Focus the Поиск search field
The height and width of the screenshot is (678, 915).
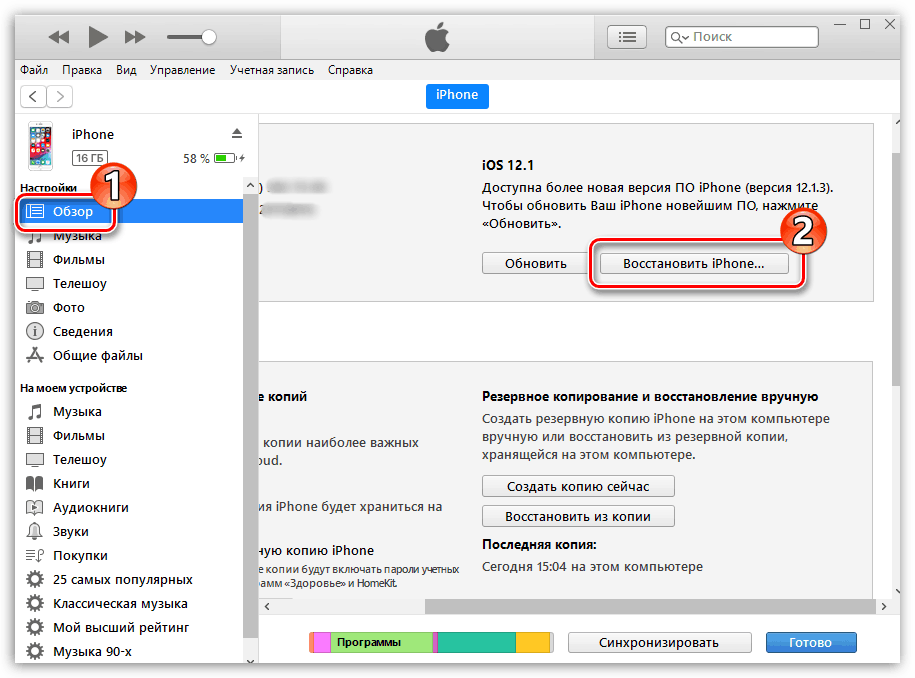coord(742,37)
